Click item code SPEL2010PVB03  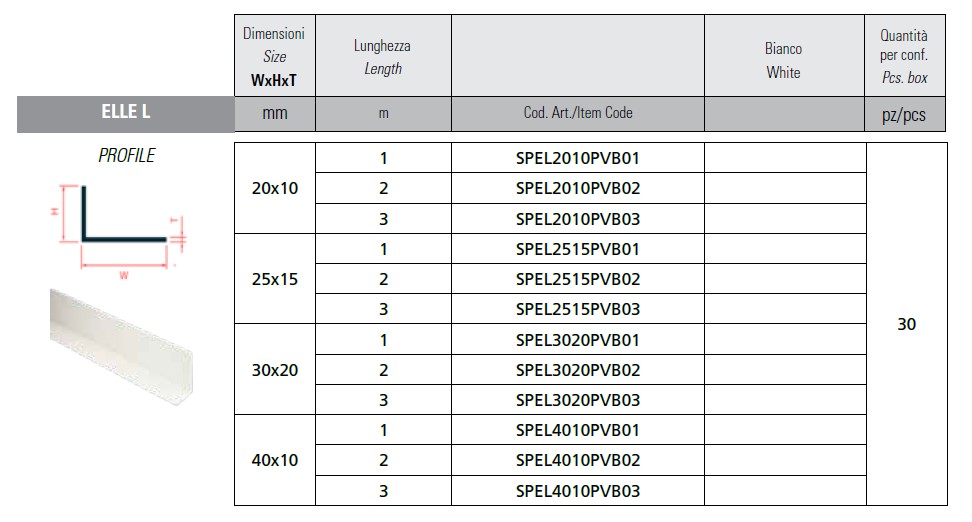[578, 219]
